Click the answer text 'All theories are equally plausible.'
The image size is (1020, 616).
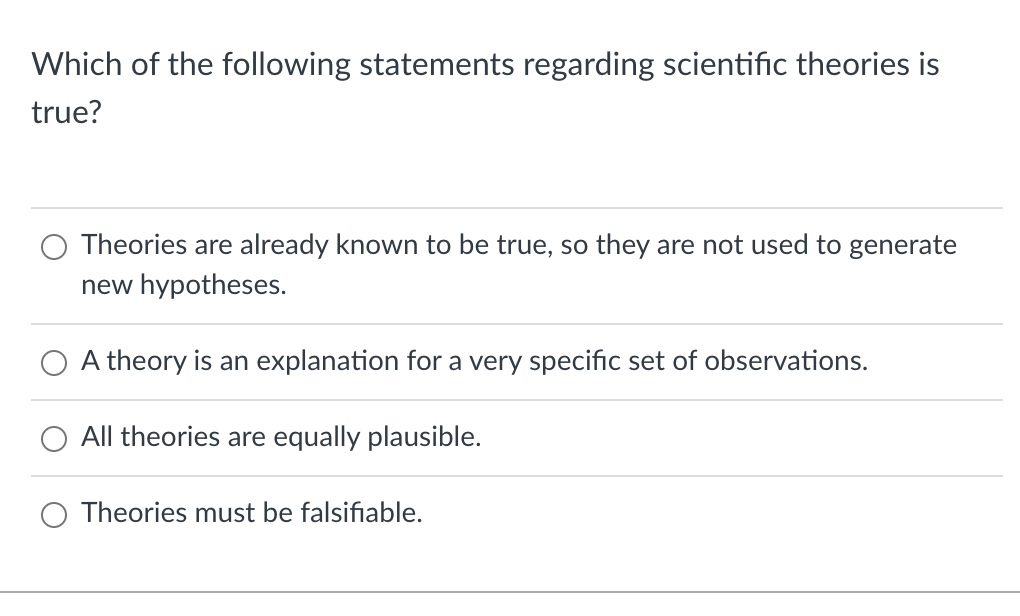(281, 437)
